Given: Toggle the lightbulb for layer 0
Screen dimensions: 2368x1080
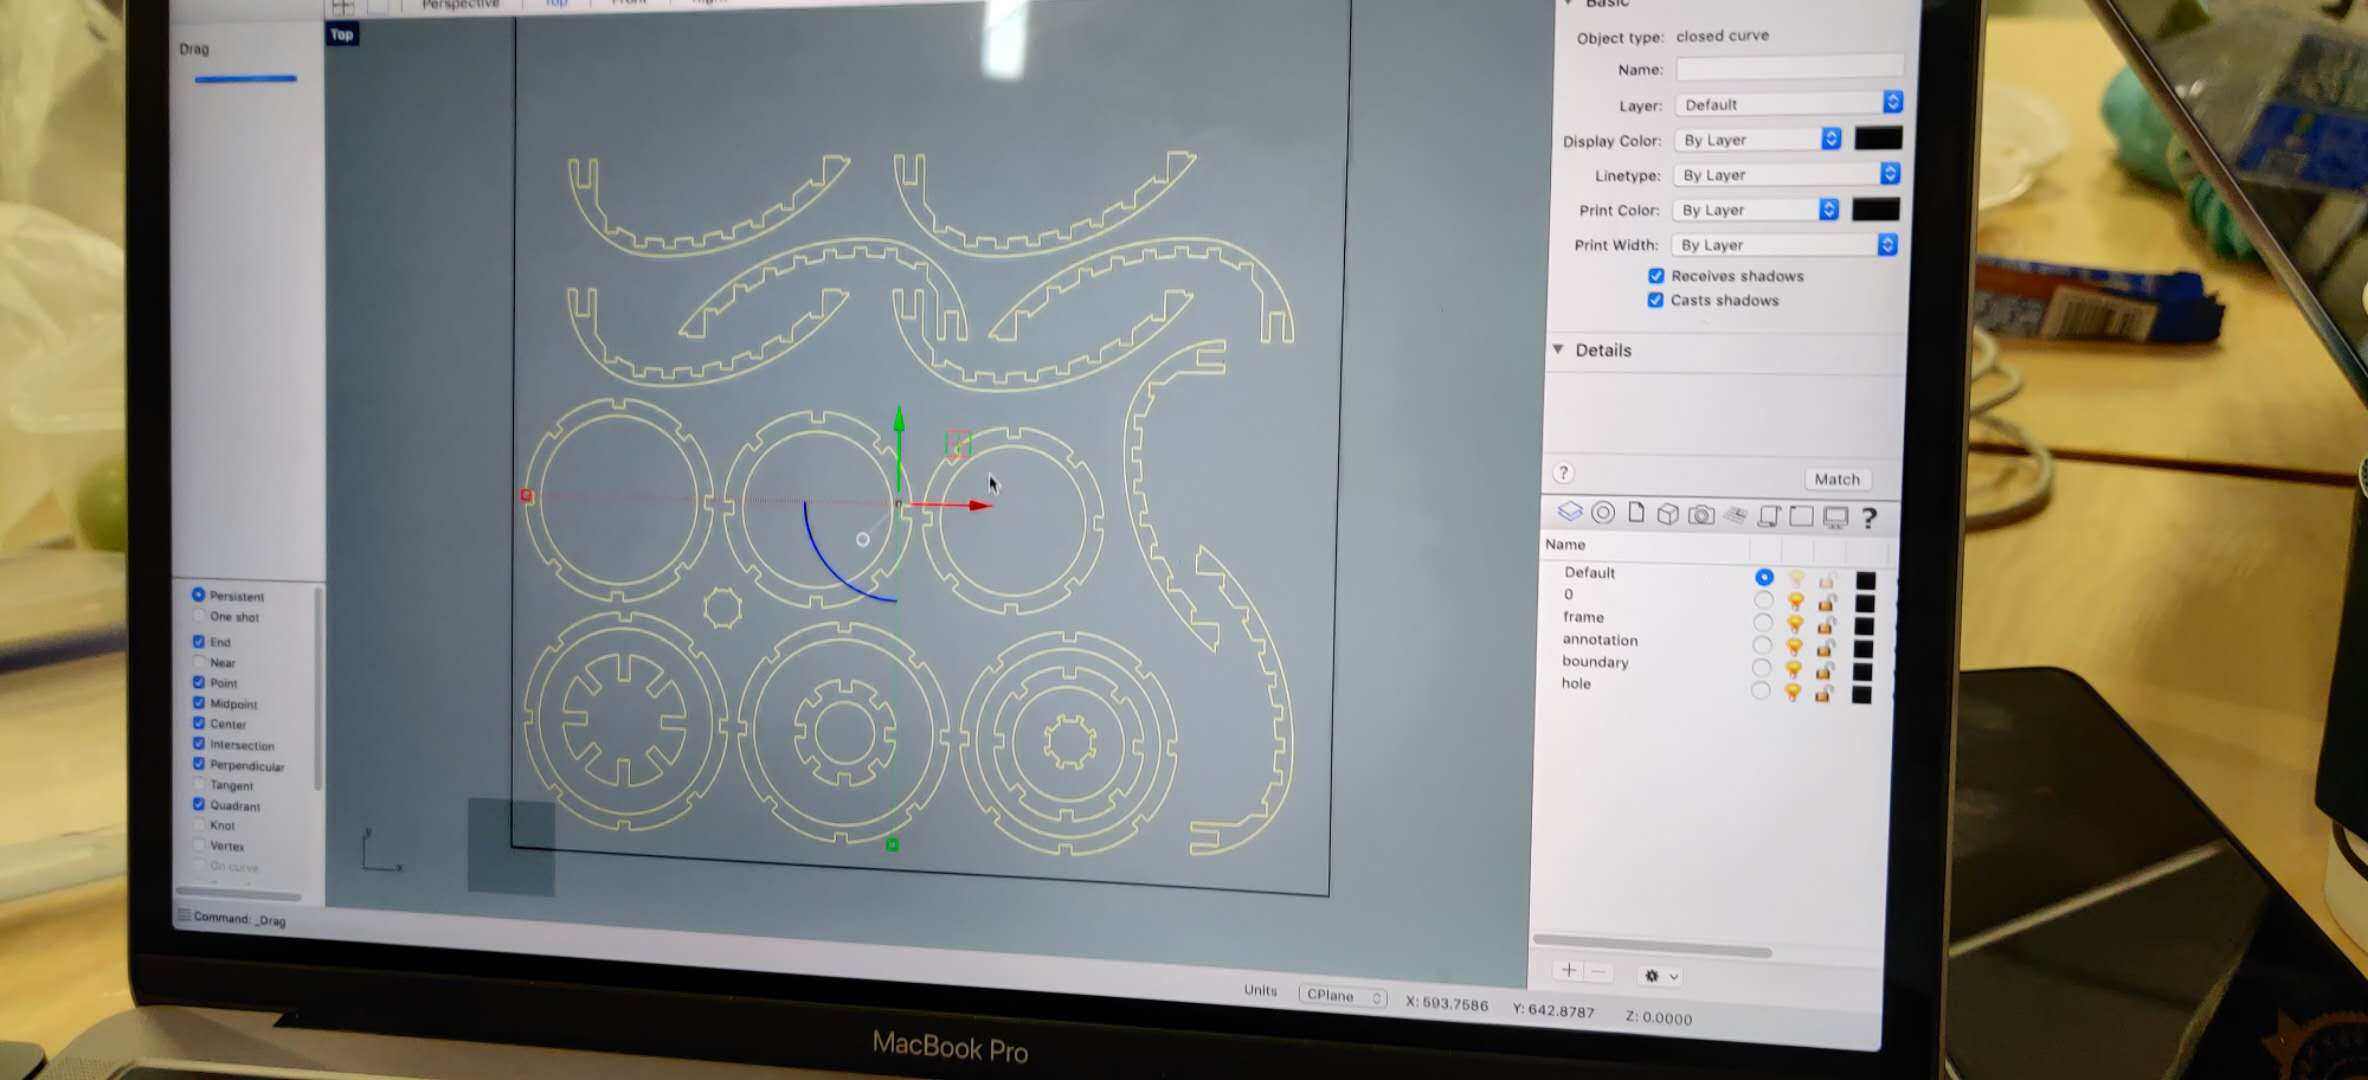Looking at the screenshot, I should tap(1796, 601).
